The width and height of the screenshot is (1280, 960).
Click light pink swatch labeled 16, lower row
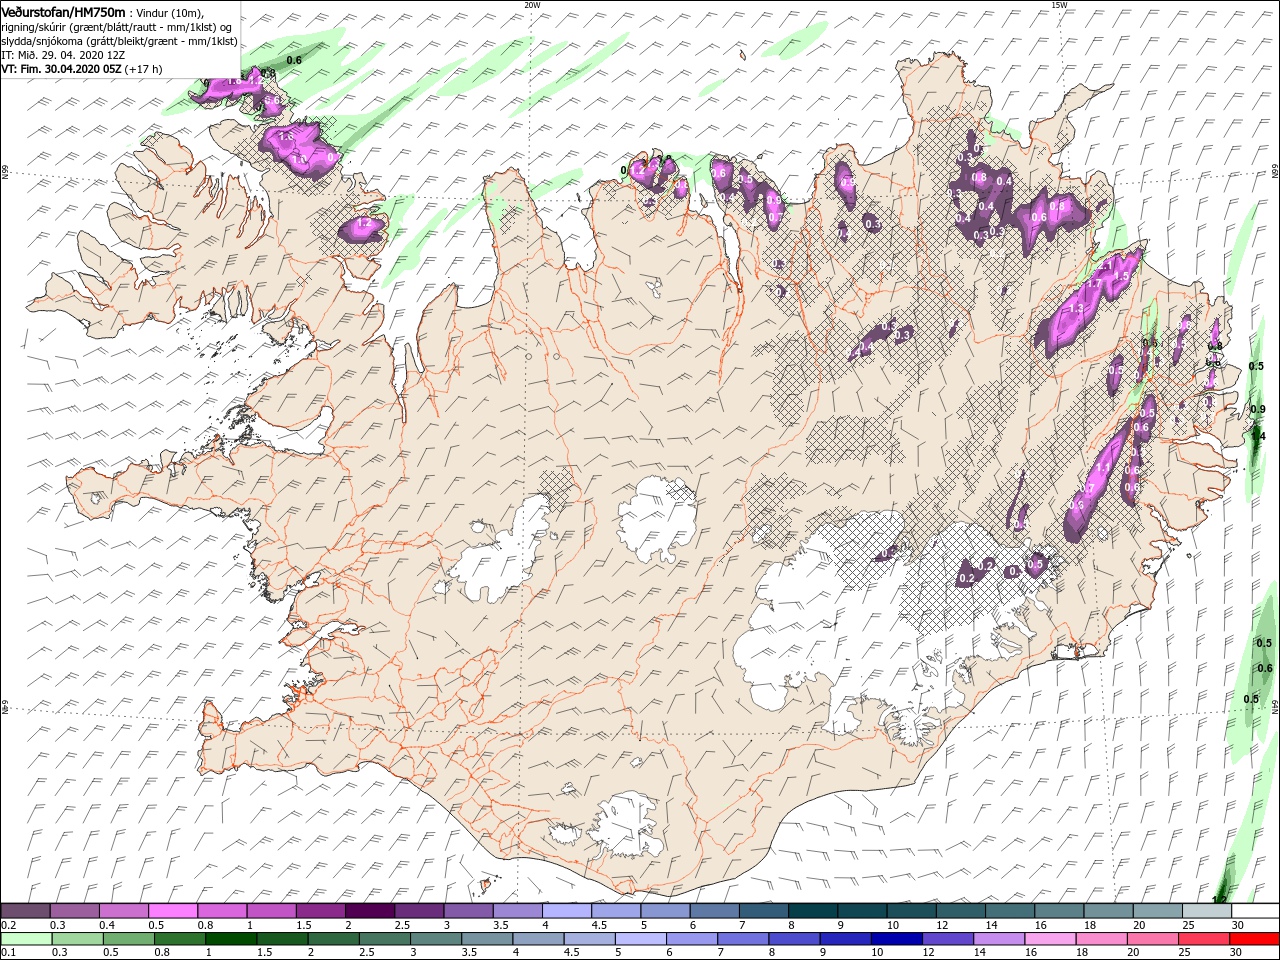tap(1048, 939)
